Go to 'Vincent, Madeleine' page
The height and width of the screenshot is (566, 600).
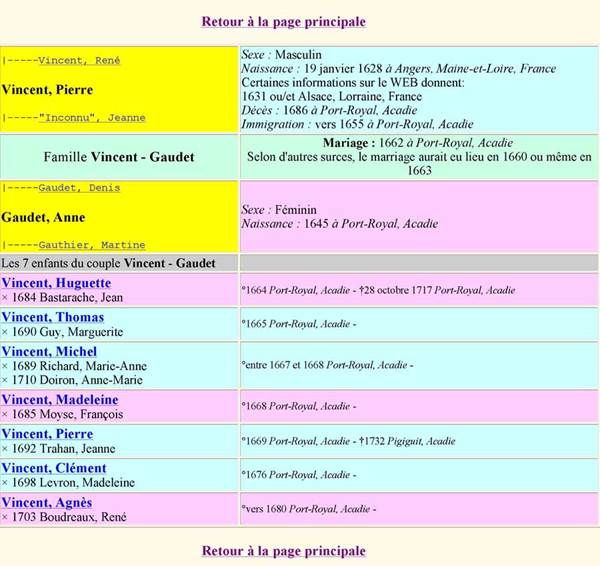[60, 400]
